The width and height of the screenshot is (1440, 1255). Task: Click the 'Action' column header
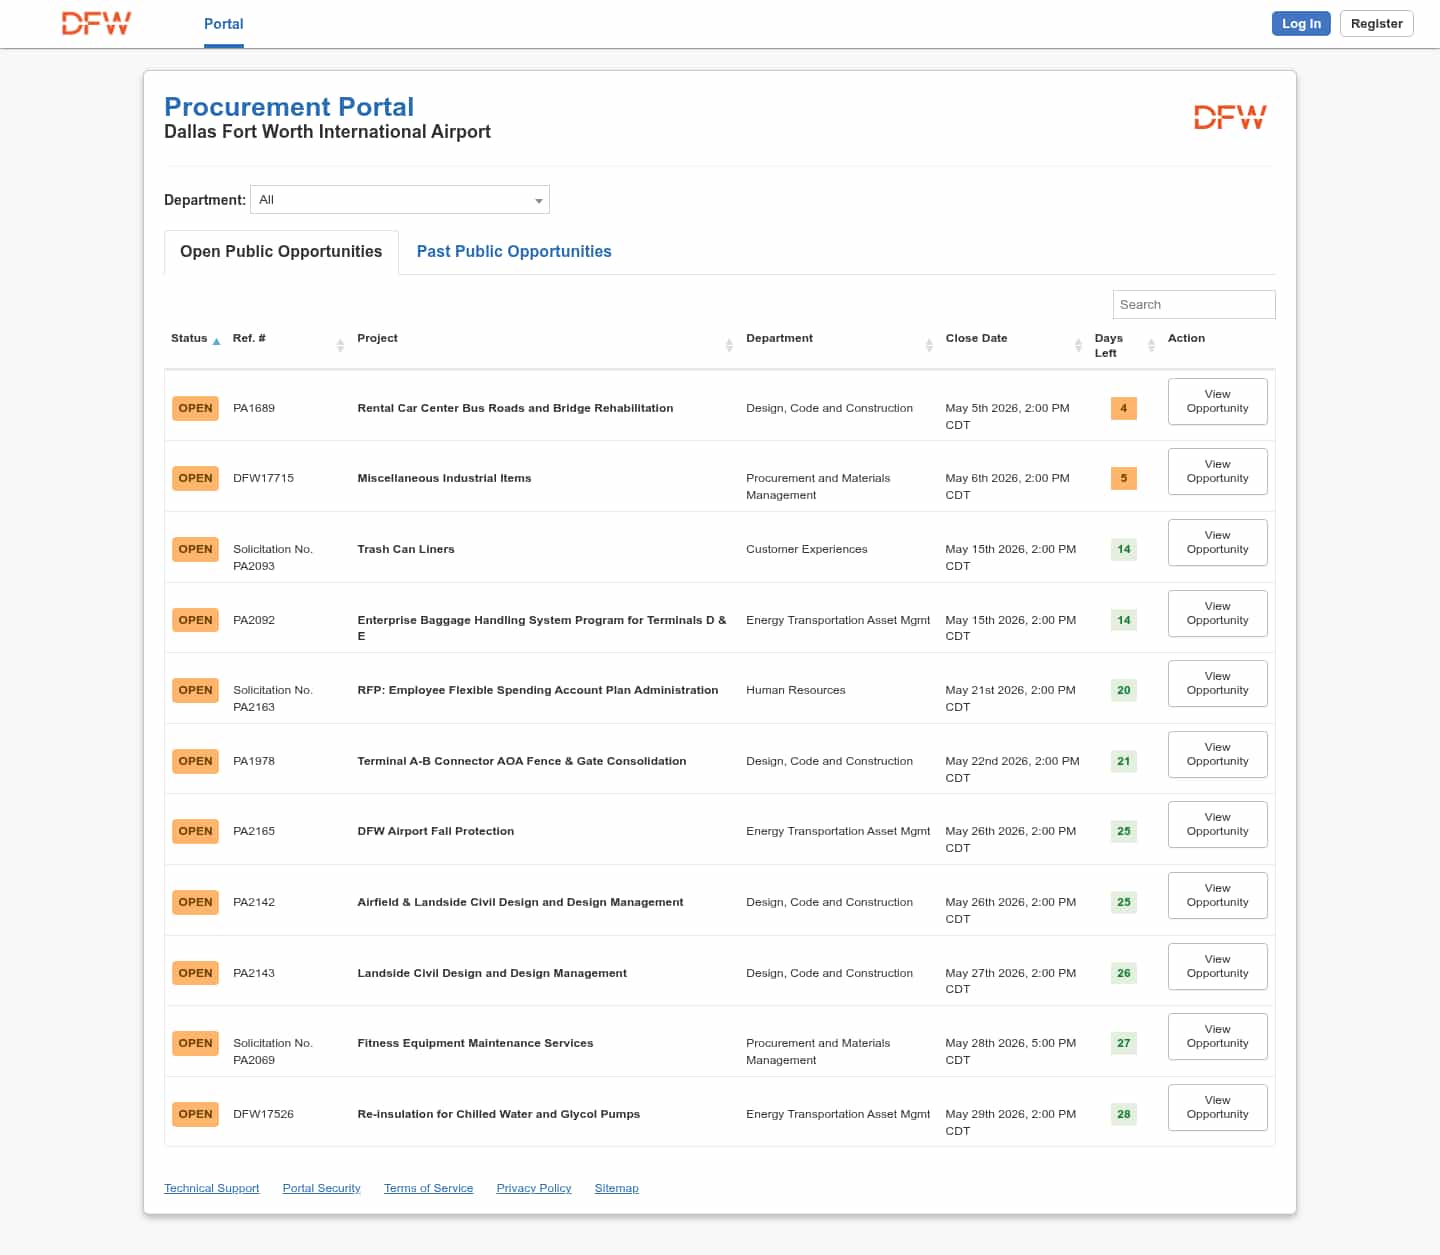pyautogui.click(x=1187, y=338)
